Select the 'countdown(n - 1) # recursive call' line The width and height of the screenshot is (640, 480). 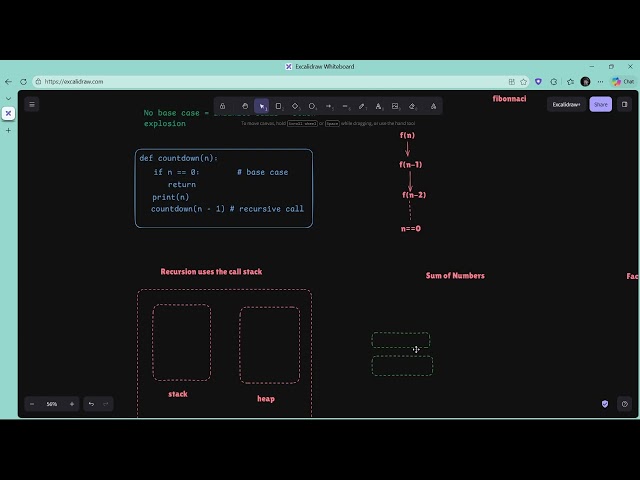[227, 209]
